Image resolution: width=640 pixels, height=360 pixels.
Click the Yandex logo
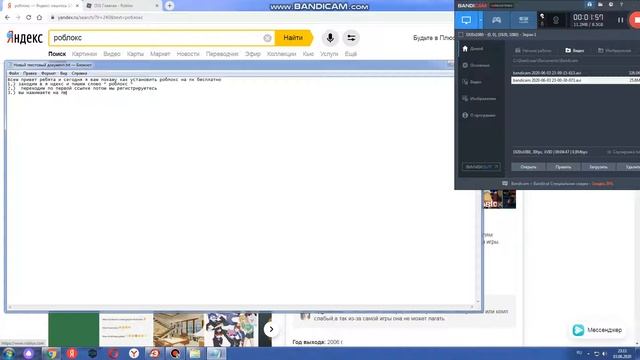click(x=24, y=38)
